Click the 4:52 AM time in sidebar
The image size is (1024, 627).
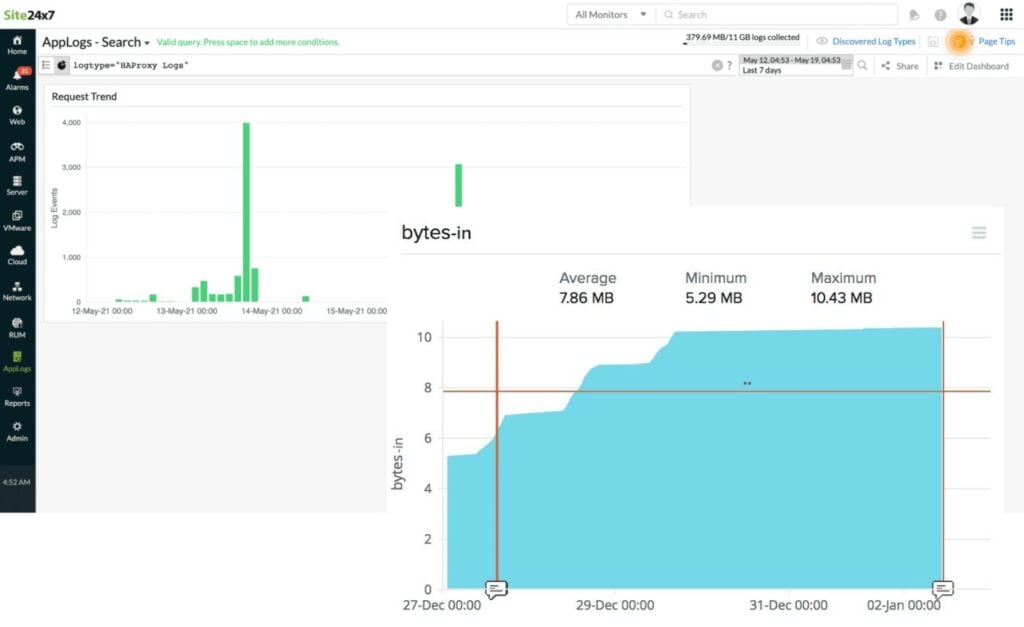pyautogui.click(x=16, y=482)
